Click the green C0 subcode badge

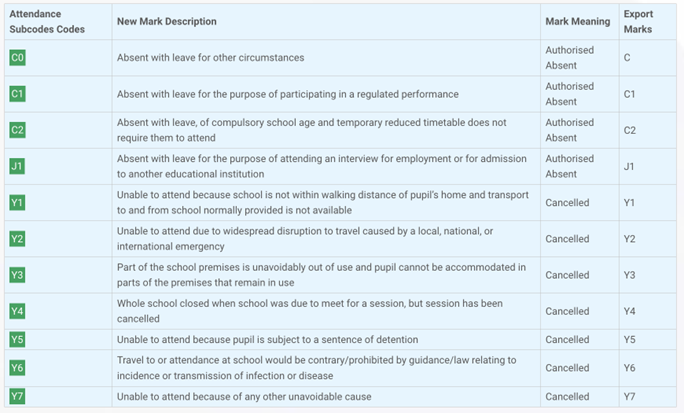click(x=17, y=58)
